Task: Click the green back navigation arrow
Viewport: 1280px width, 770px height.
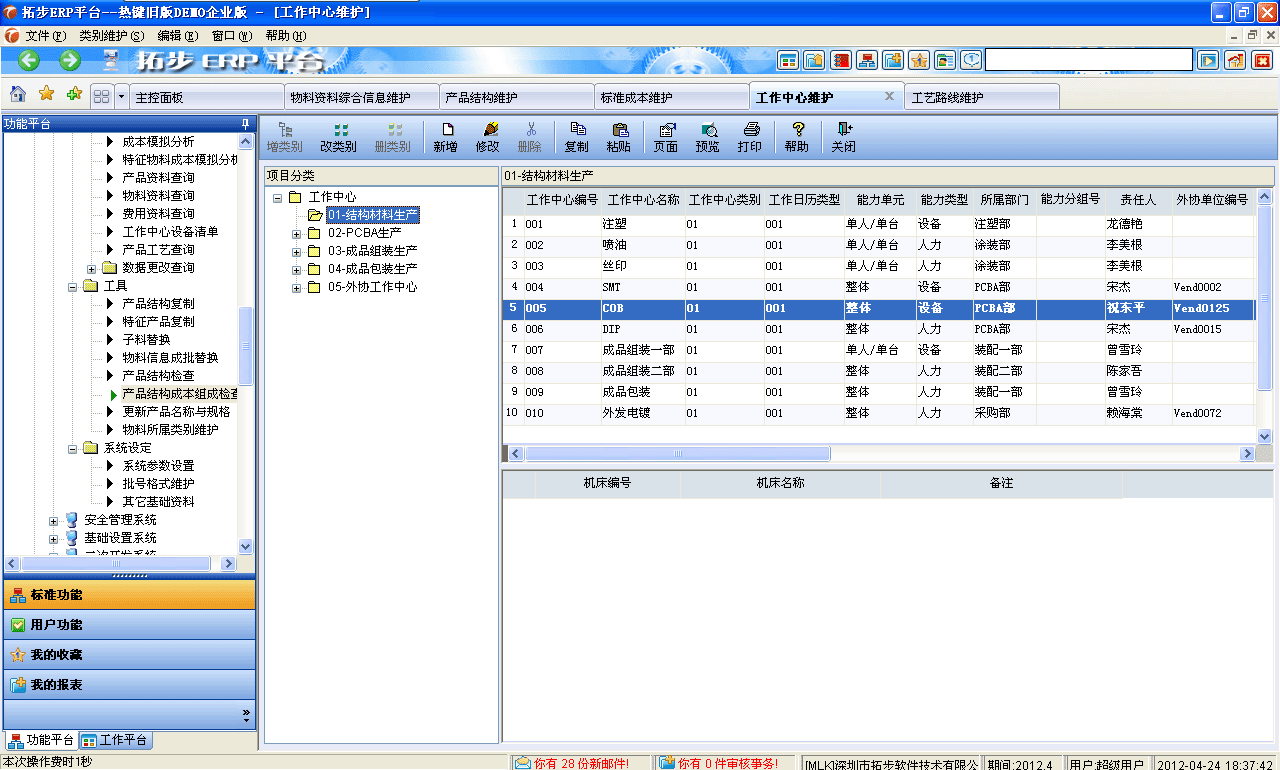Action: point(27,60)
